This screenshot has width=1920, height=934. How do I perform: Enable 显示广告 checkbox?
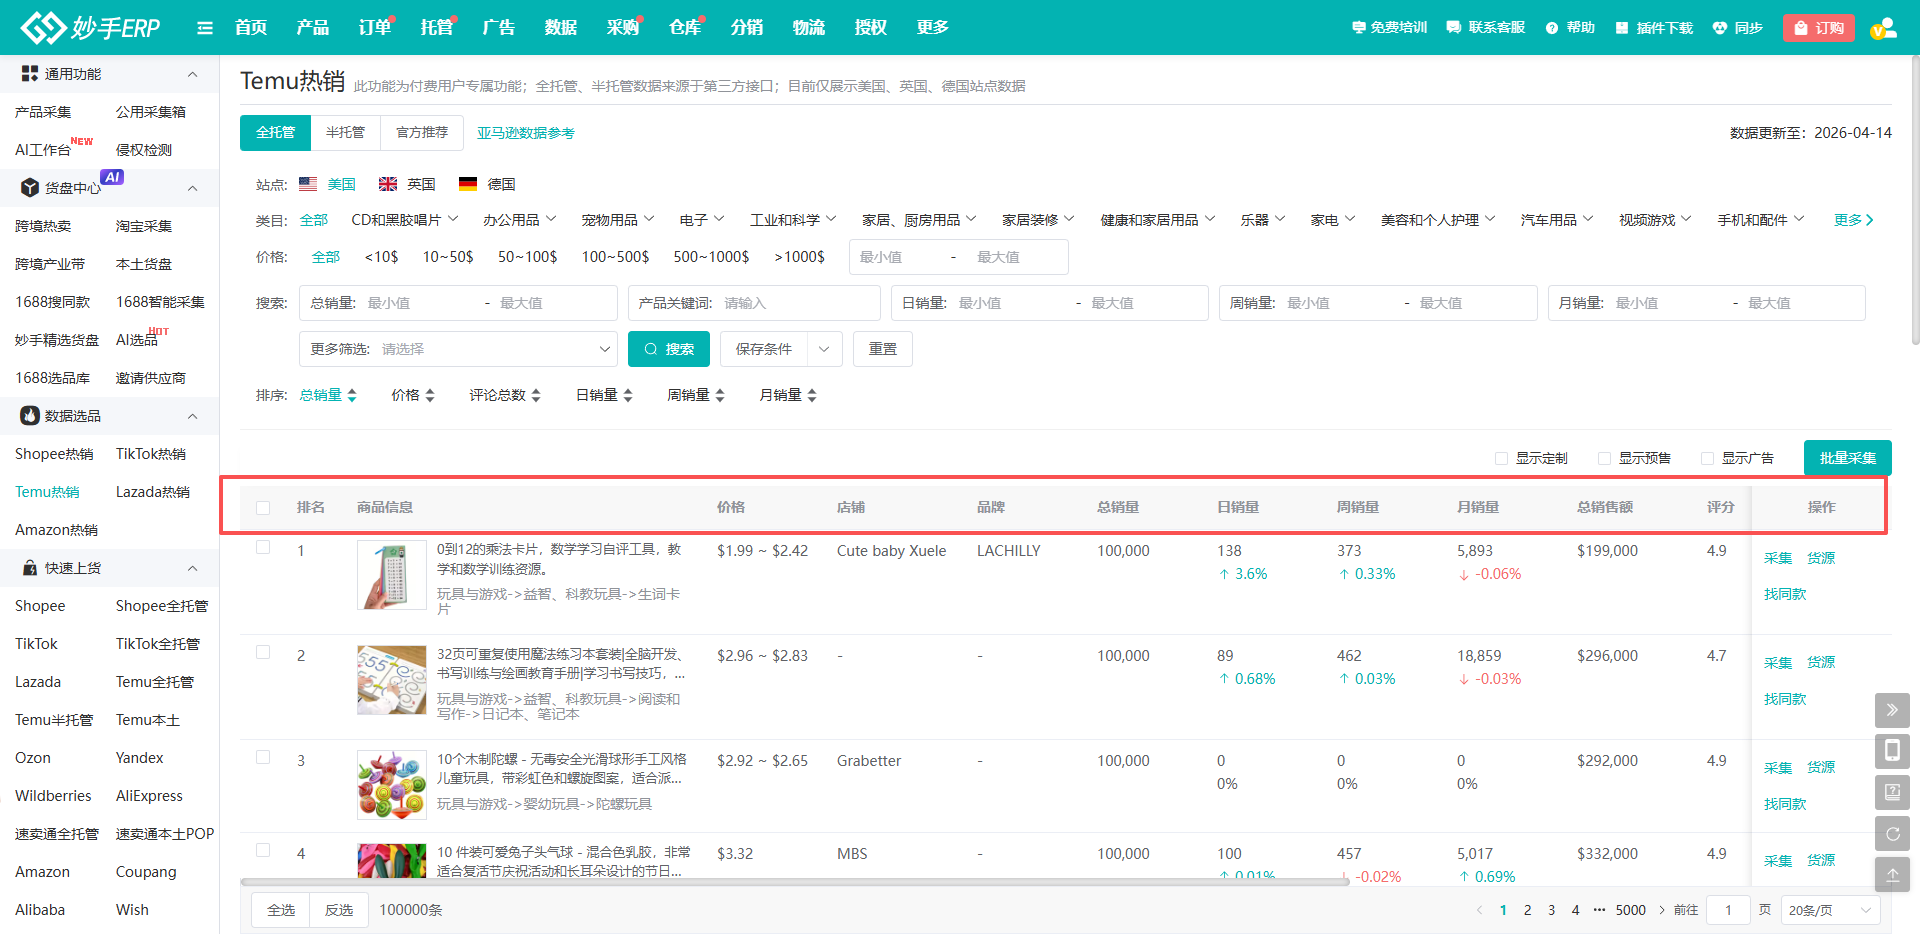1707,458
